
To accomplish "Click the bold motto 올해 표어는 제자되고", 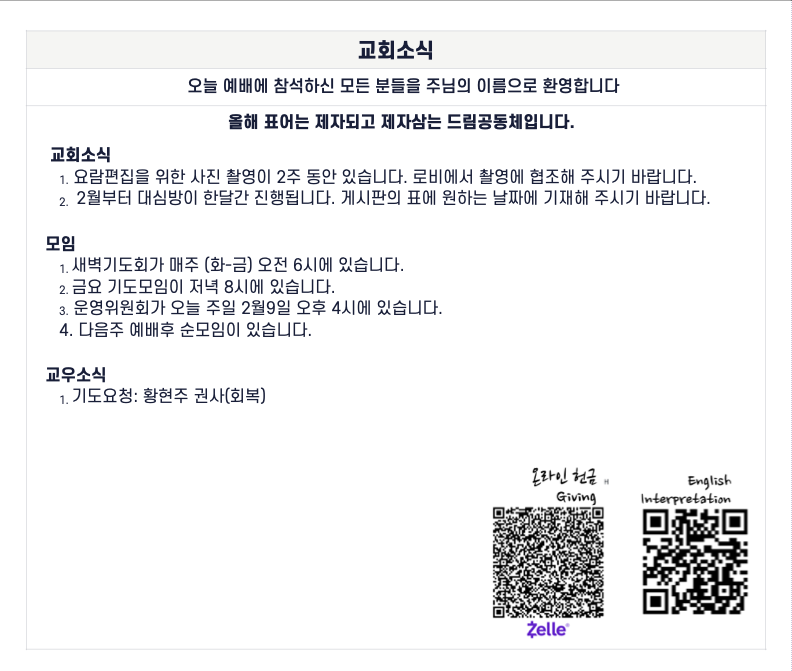I will click(401, 122).
